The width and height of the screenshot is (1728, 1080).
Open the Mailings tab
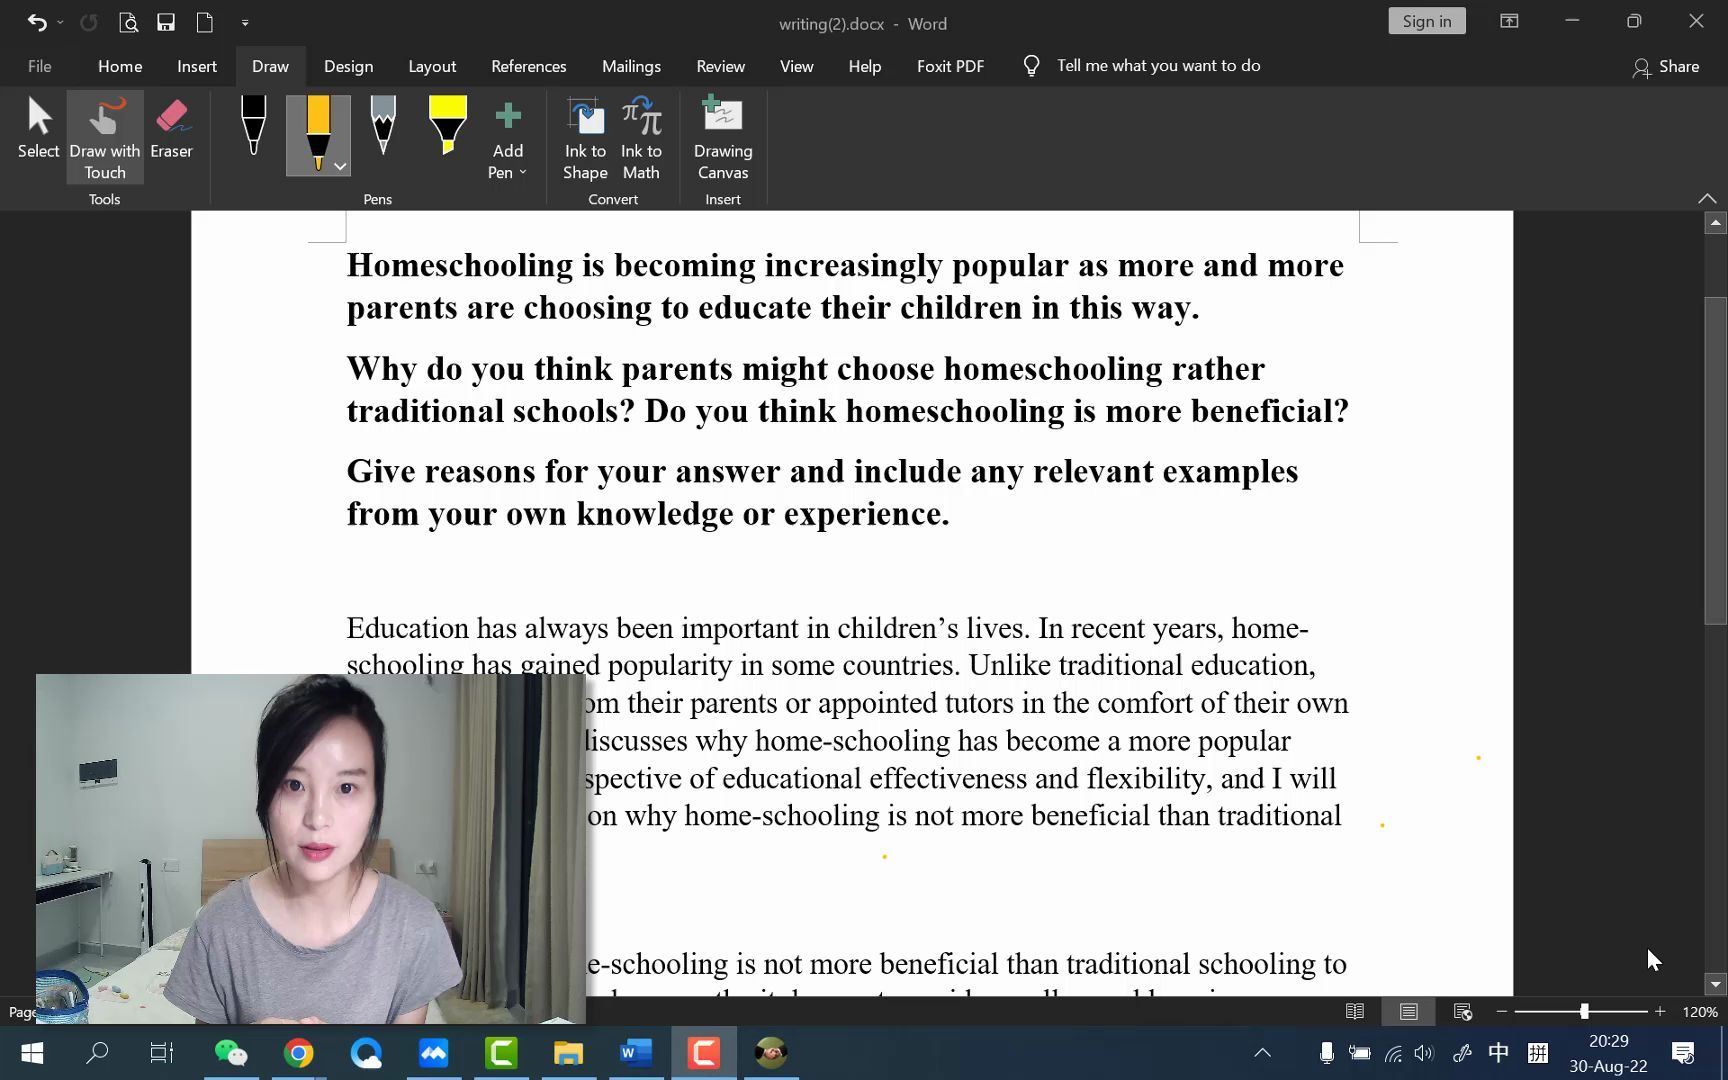click(631, 66)
